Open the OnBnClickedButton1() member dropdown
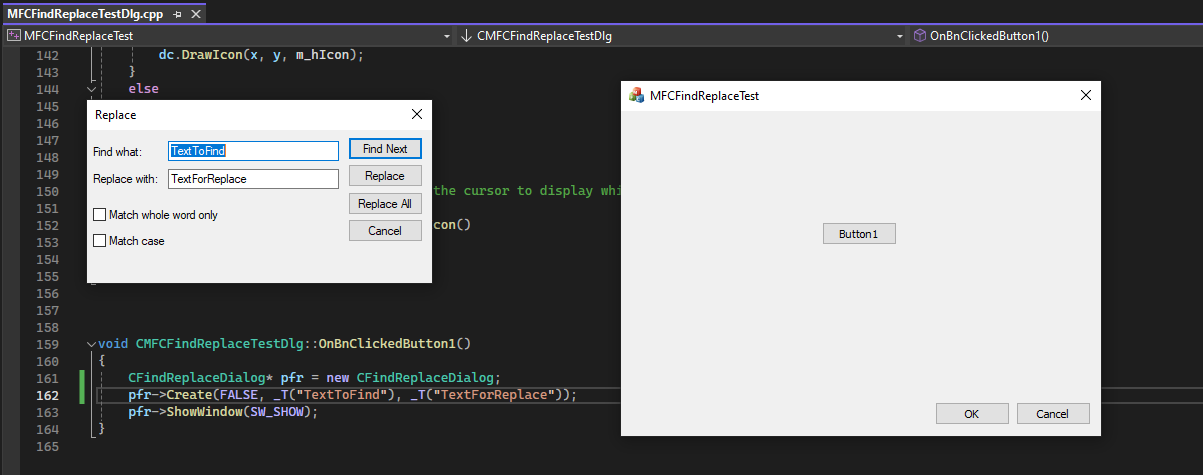The height and width of the screenshot is (475, 1203). pyautogui.click(x=1055, y=35)
